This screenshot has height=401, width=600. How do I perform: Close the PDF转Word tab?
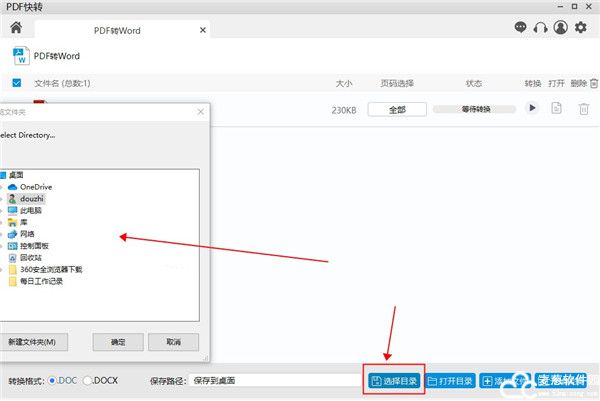pos(203,30)
